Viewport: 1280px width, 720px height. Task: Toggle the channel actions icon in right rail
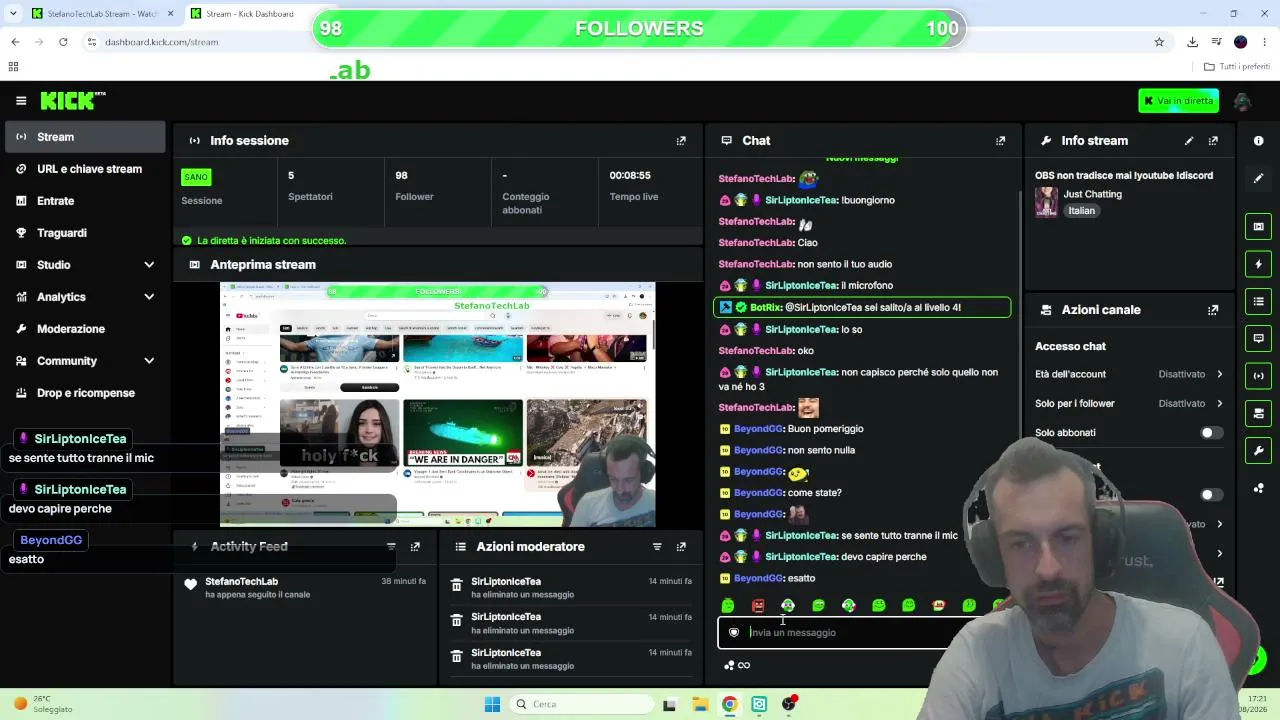1258,413
